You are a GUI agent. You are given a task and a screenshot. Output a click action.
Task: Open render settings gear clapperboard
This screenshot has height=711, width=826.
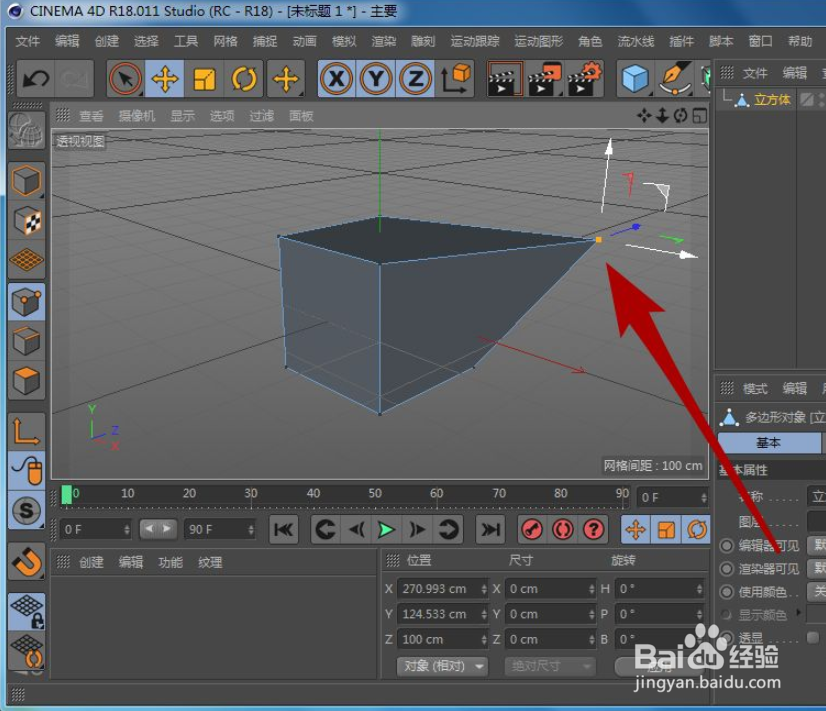[x=584, y=79]
